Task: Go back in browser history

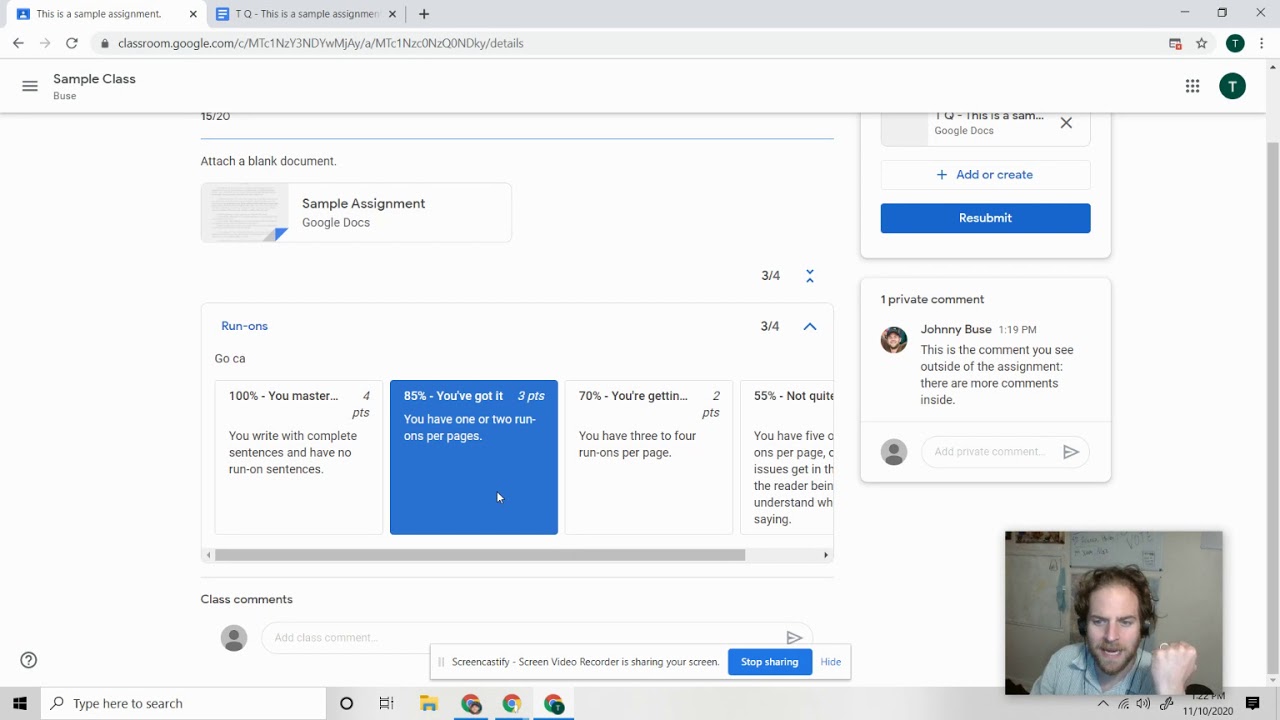Action: 18,43
